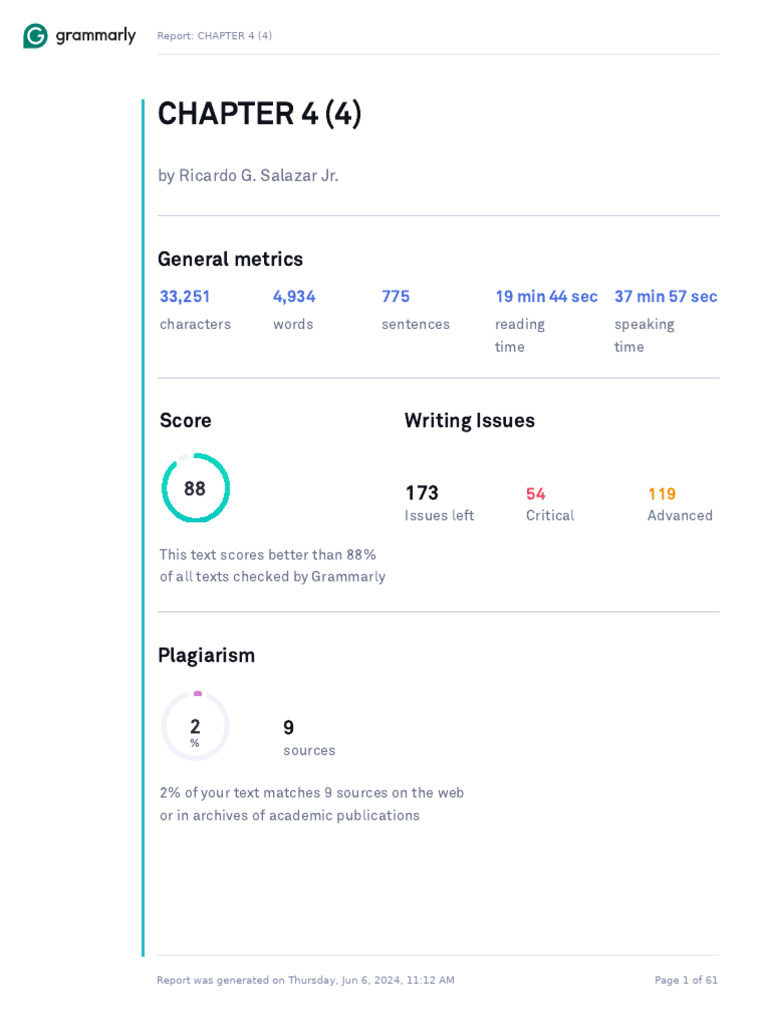Image resolution: width=768 pixels, height=1024 pixels.
Task: Click the plagiarism 2% ring indicator
Action: coord(195,726)
